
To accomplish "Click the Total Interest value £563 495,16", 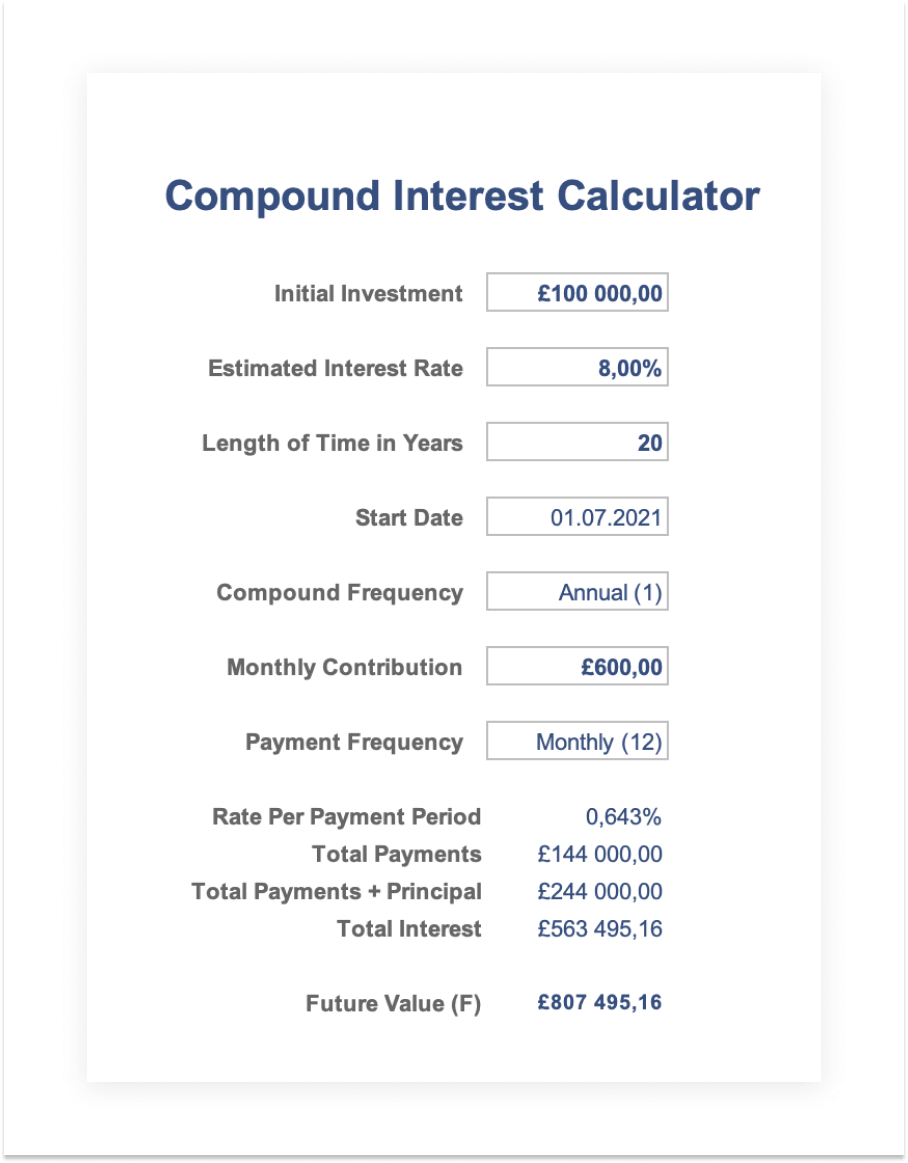I will 599,929.
